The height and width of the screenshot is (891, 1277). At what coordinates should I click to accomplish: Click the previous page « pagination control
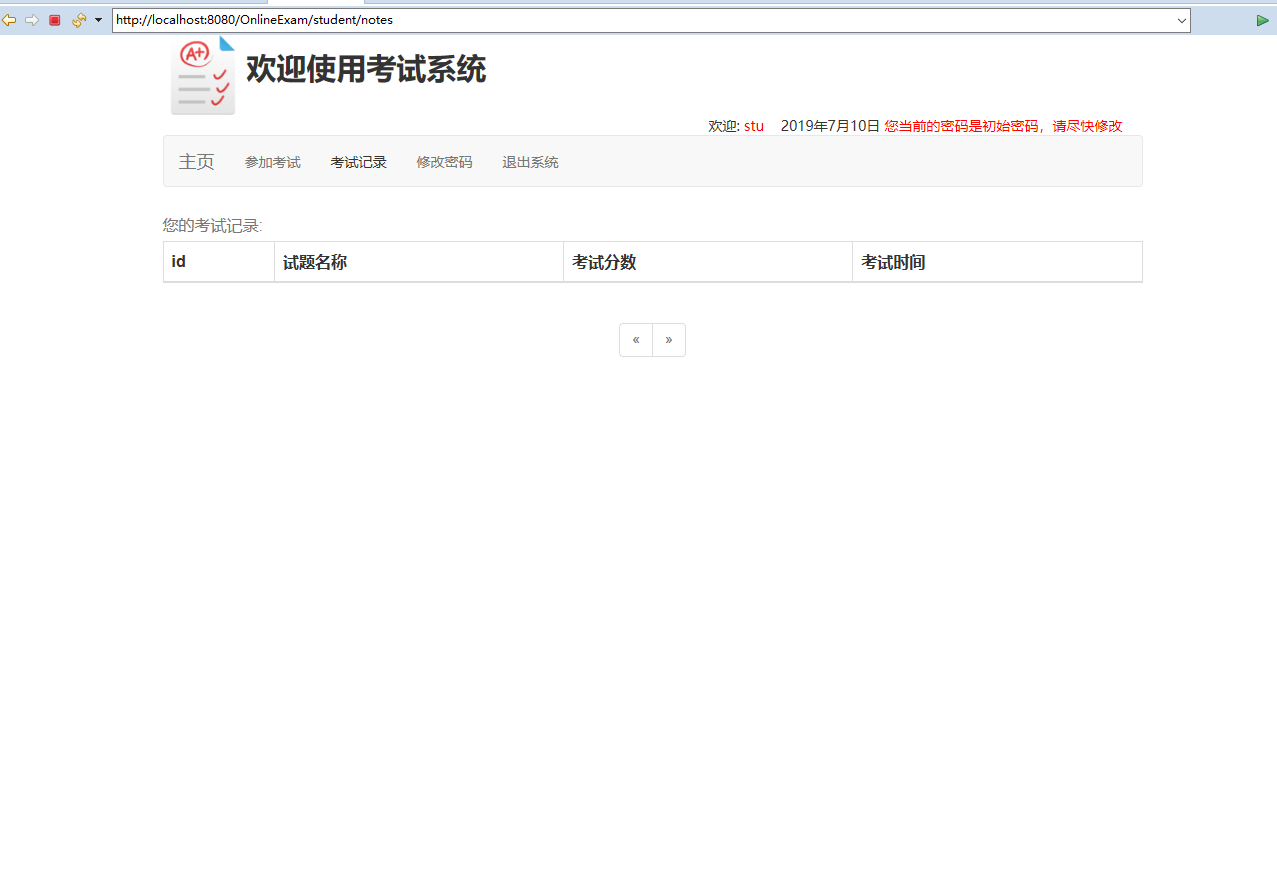coord(636,339)
